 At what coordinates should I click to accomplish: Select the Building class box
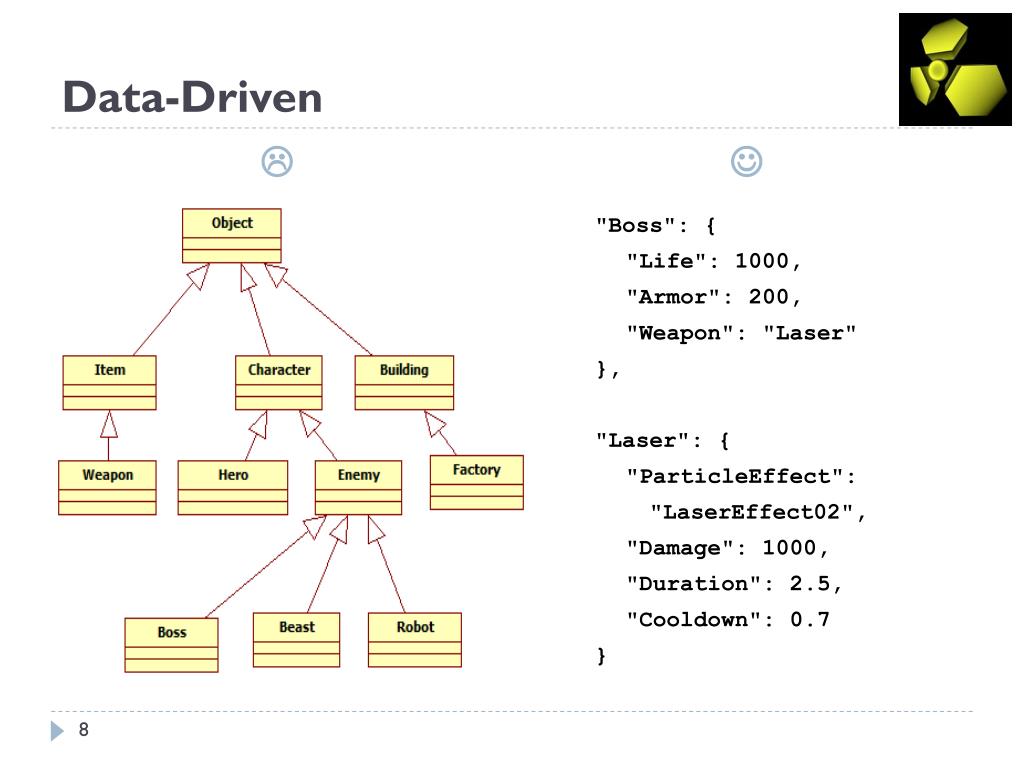click(404, 383)
